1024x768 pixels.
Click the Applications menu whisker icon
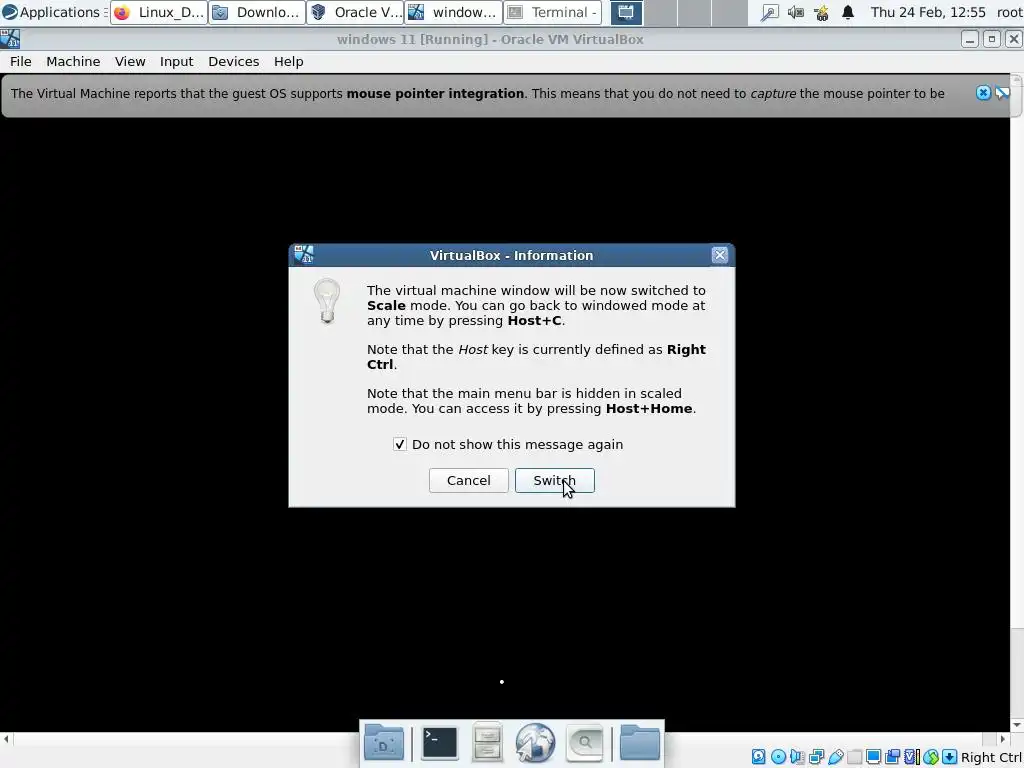click(10, 12)
